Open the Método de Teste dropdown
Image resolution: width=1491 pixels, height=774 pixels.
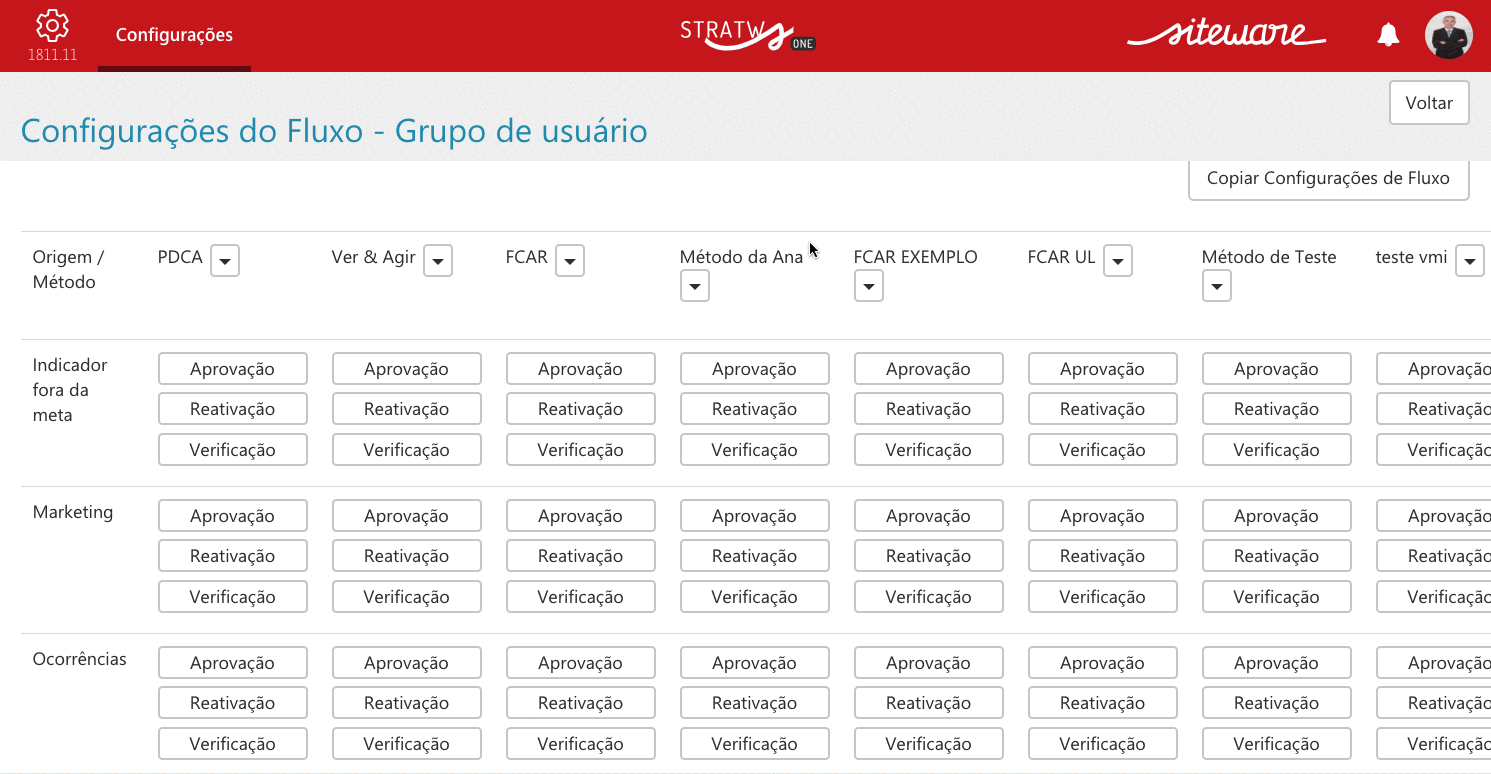(x=1216, y=287)
